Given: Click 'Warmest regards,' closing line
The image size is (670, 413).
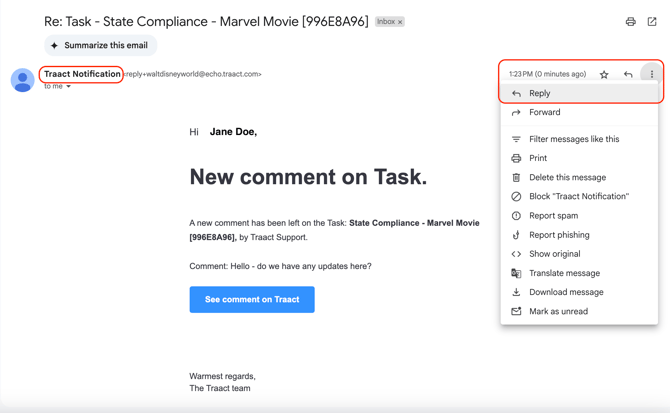Looking at the screenshot, I should click(x=222, y=376).
